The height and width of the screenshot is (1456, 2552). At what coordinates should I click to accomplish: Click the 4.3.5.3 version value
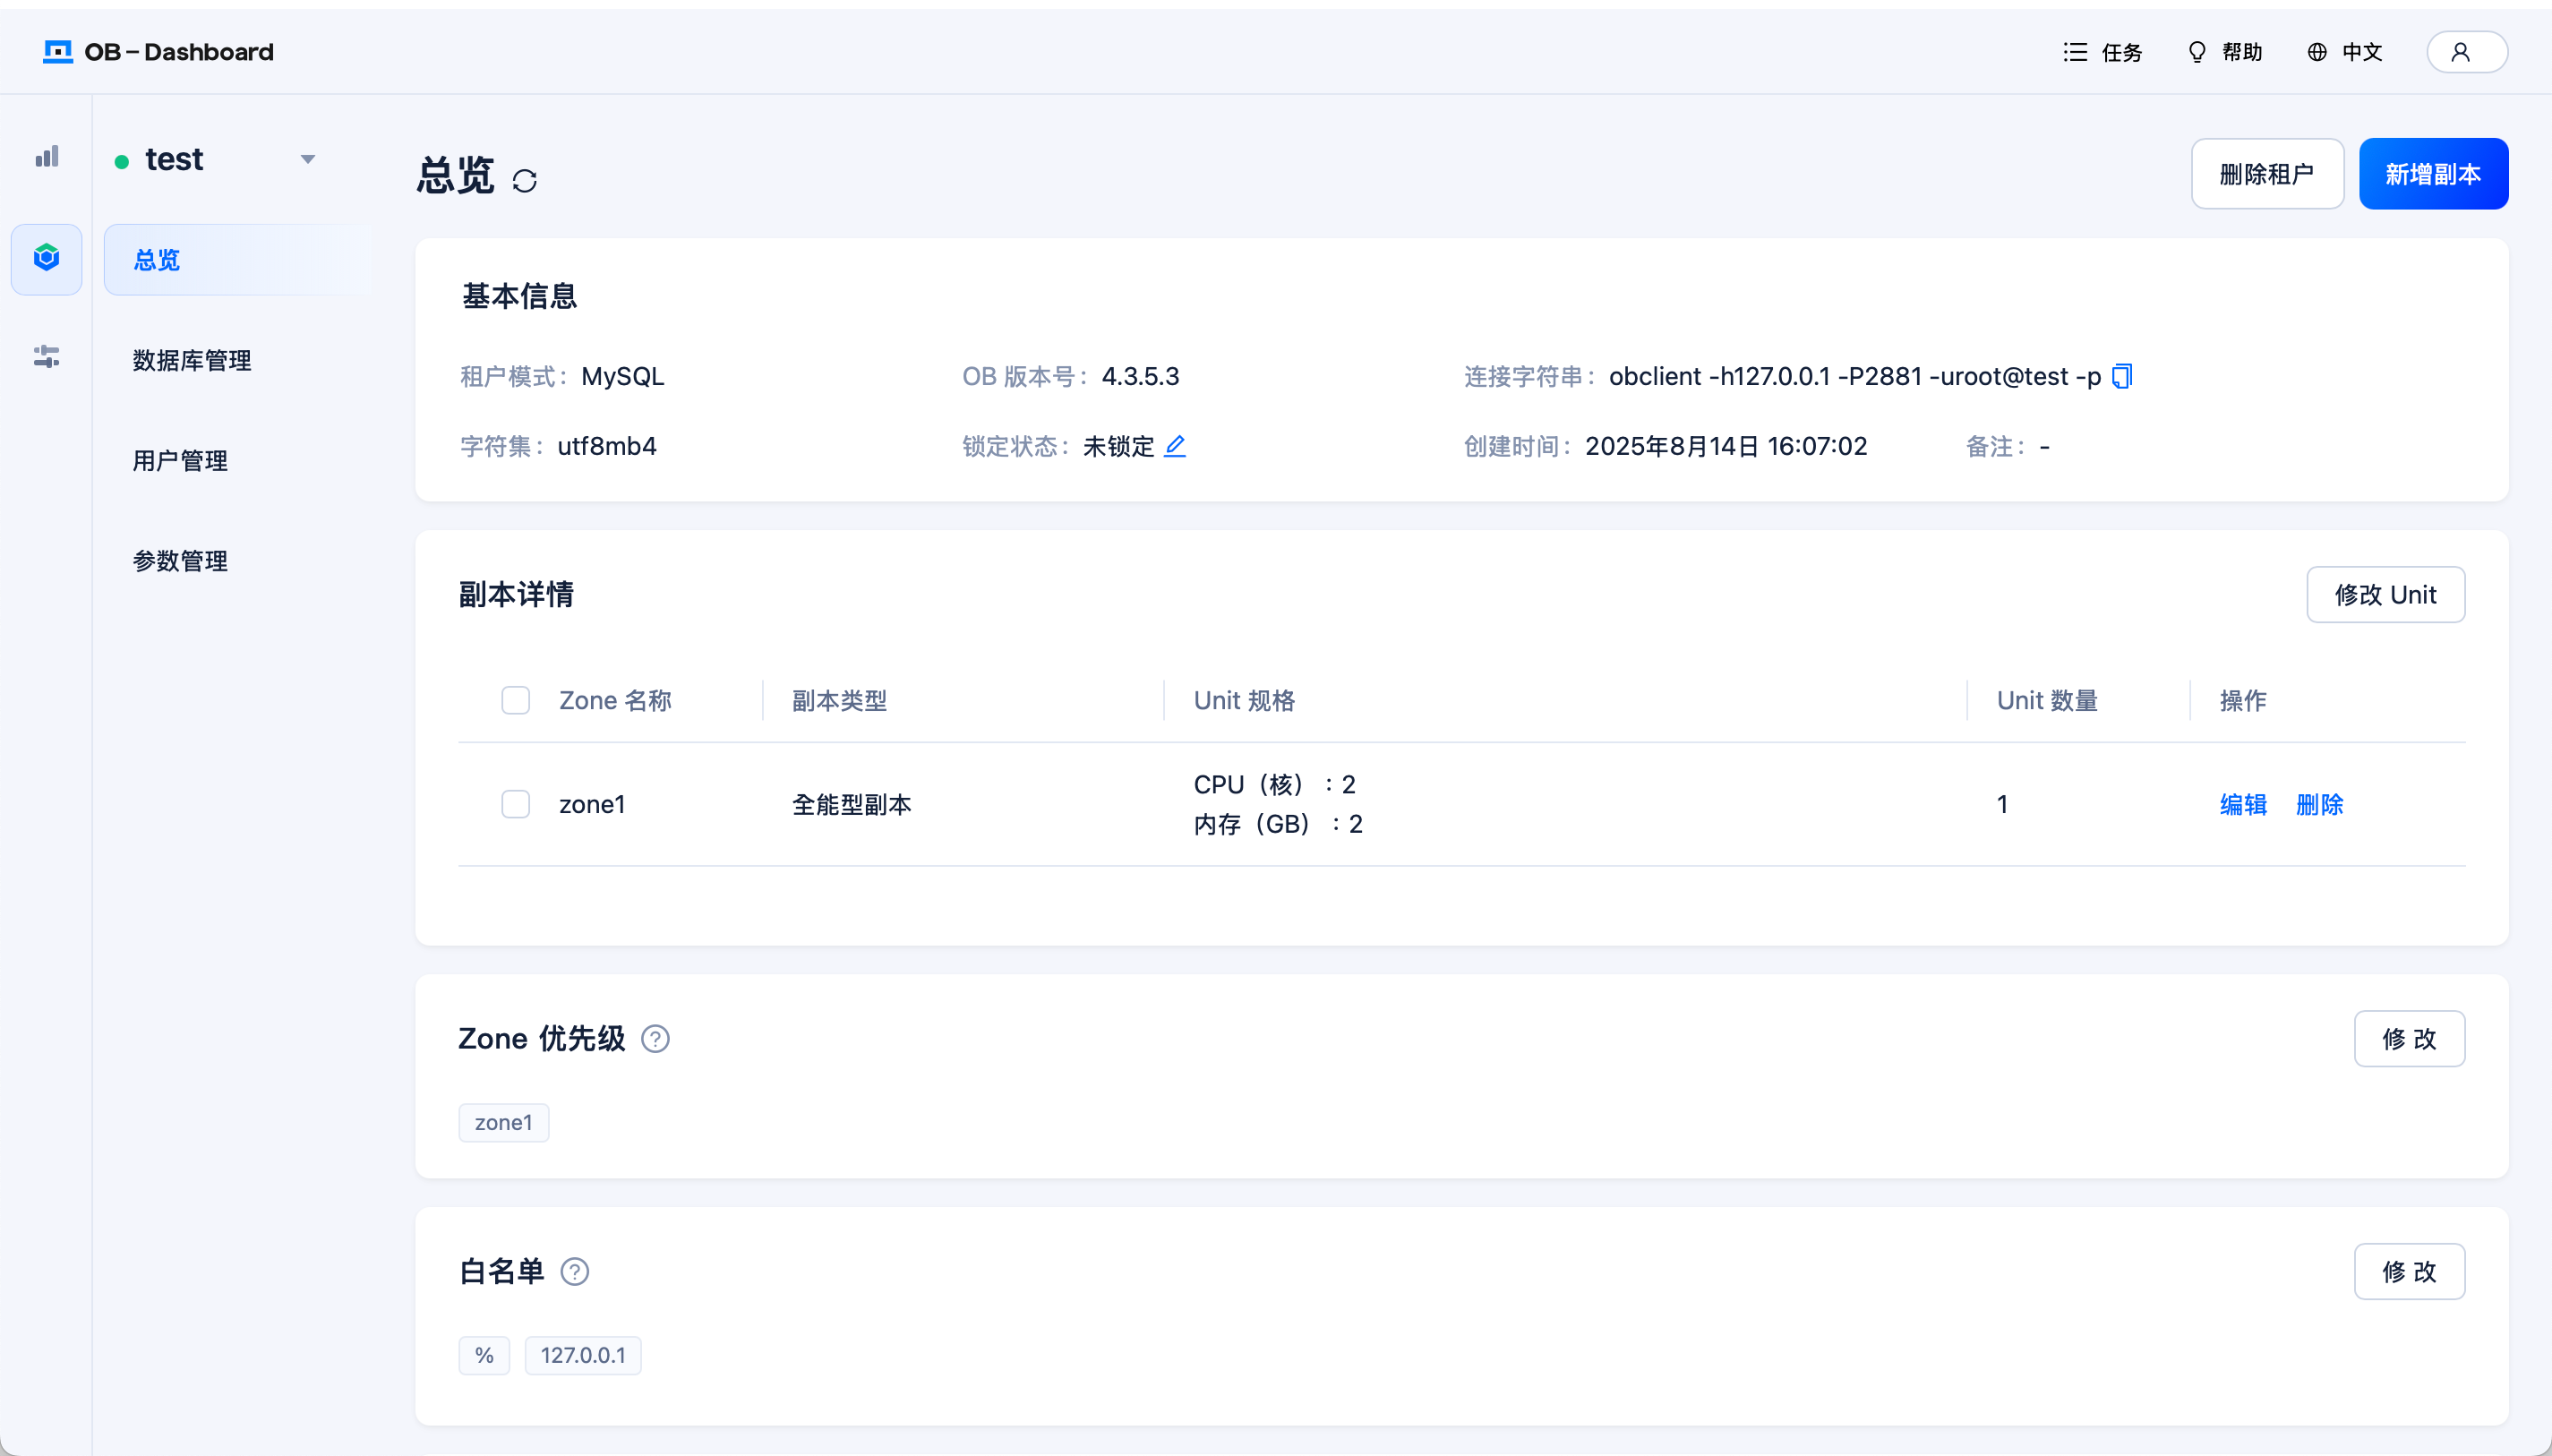1140,376
